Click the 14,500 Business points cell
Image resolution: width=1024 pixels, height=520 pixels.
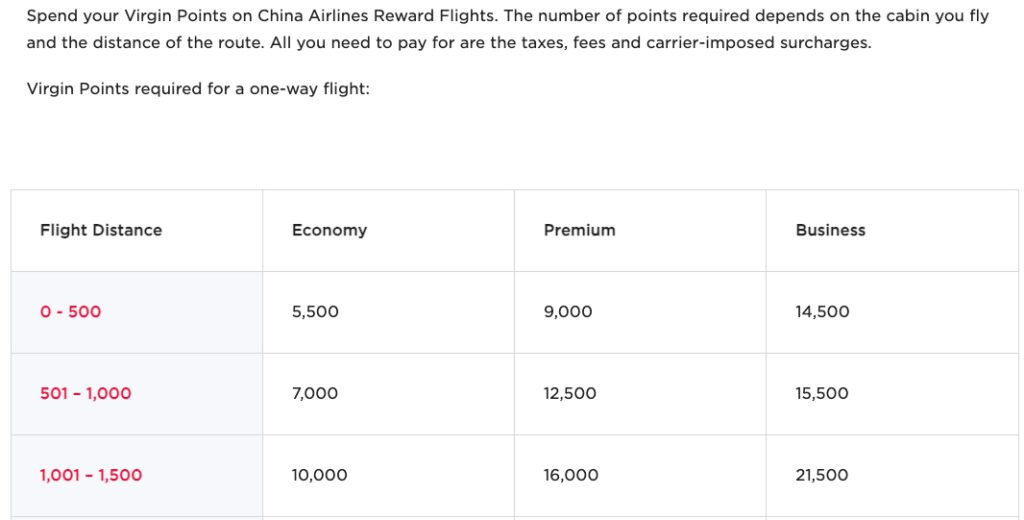pos(822,312)
